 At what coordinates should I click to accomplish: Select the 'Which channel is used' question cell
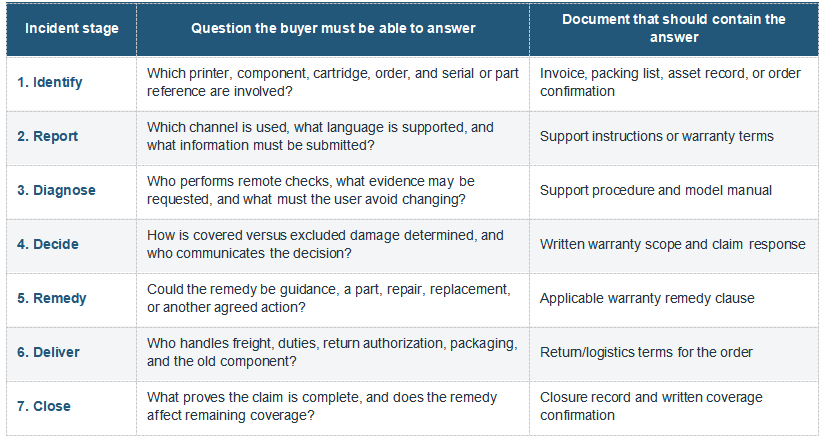click(x=333, y=137)
